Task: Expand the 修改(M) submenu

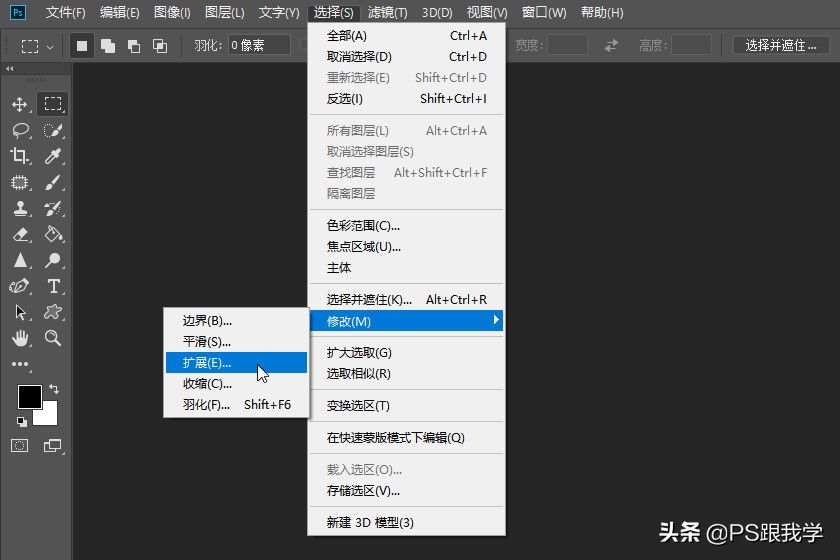Action: pyautogui.click(x=407, y=321)
